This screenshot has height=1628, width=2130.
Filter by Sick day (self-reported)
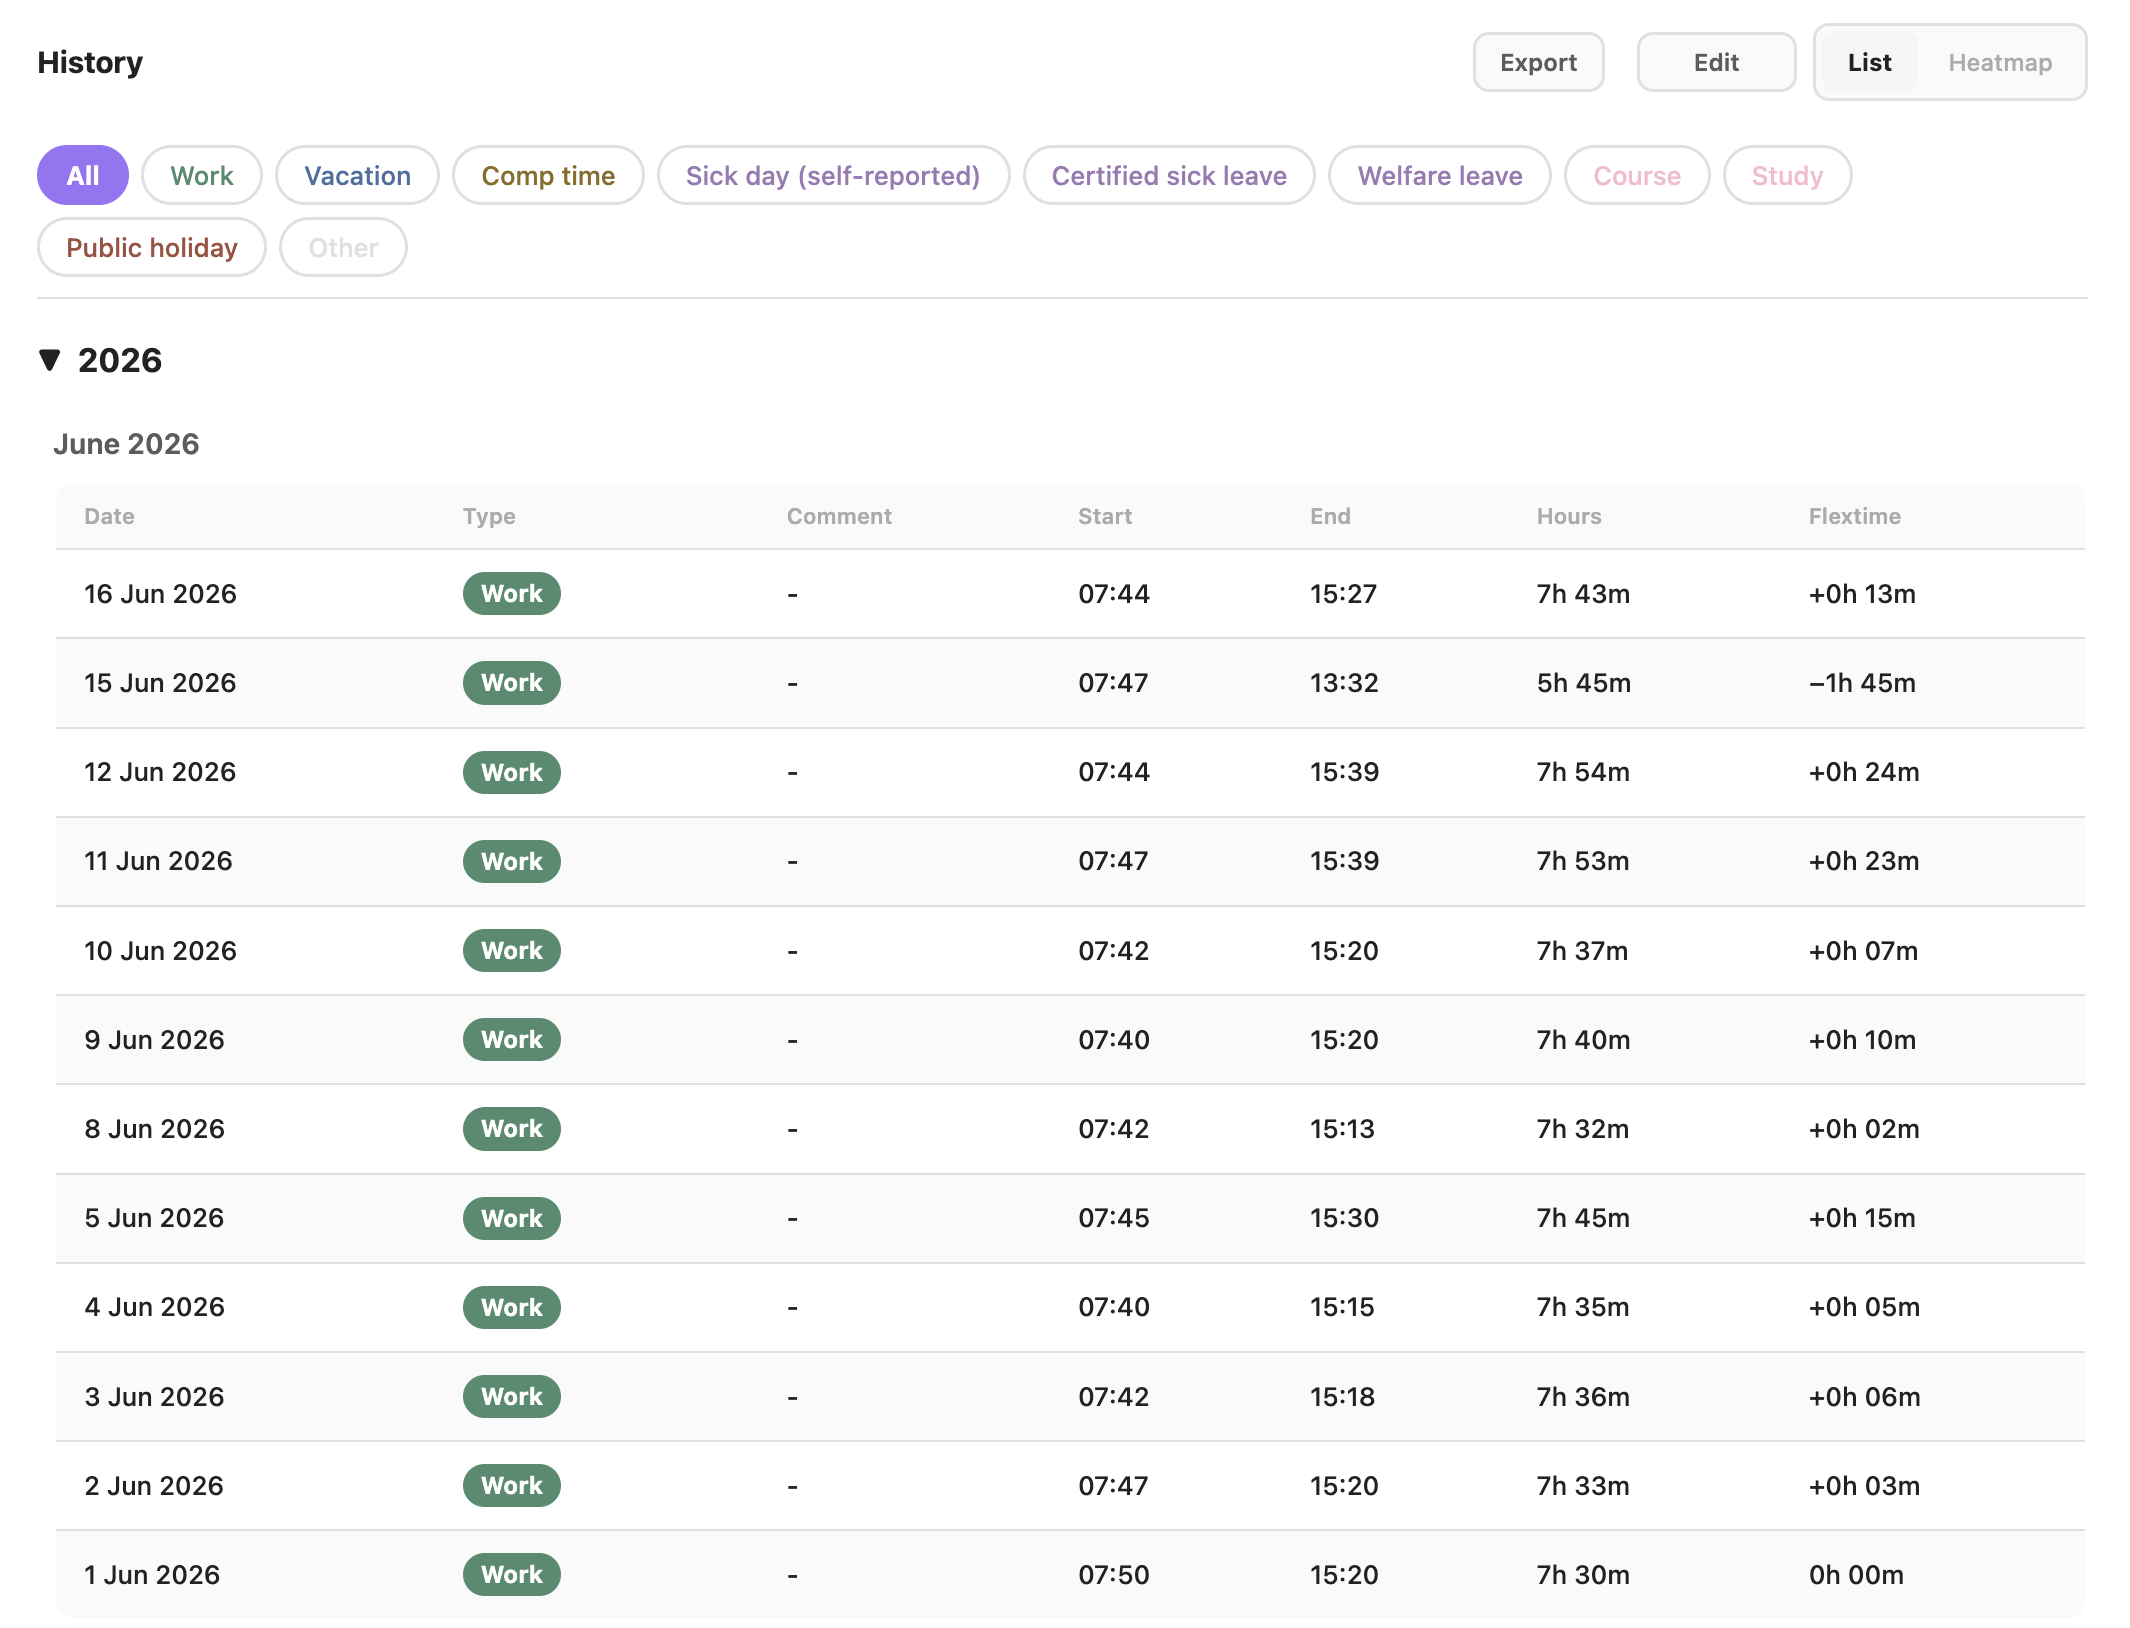pyautogui.click(x=833, y=175)
